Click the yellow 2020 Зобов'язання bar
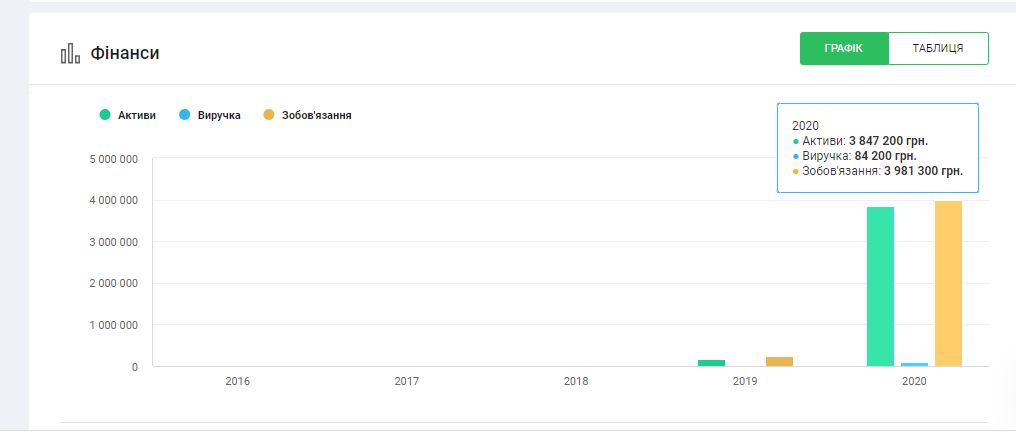 (x=948, y=284)
